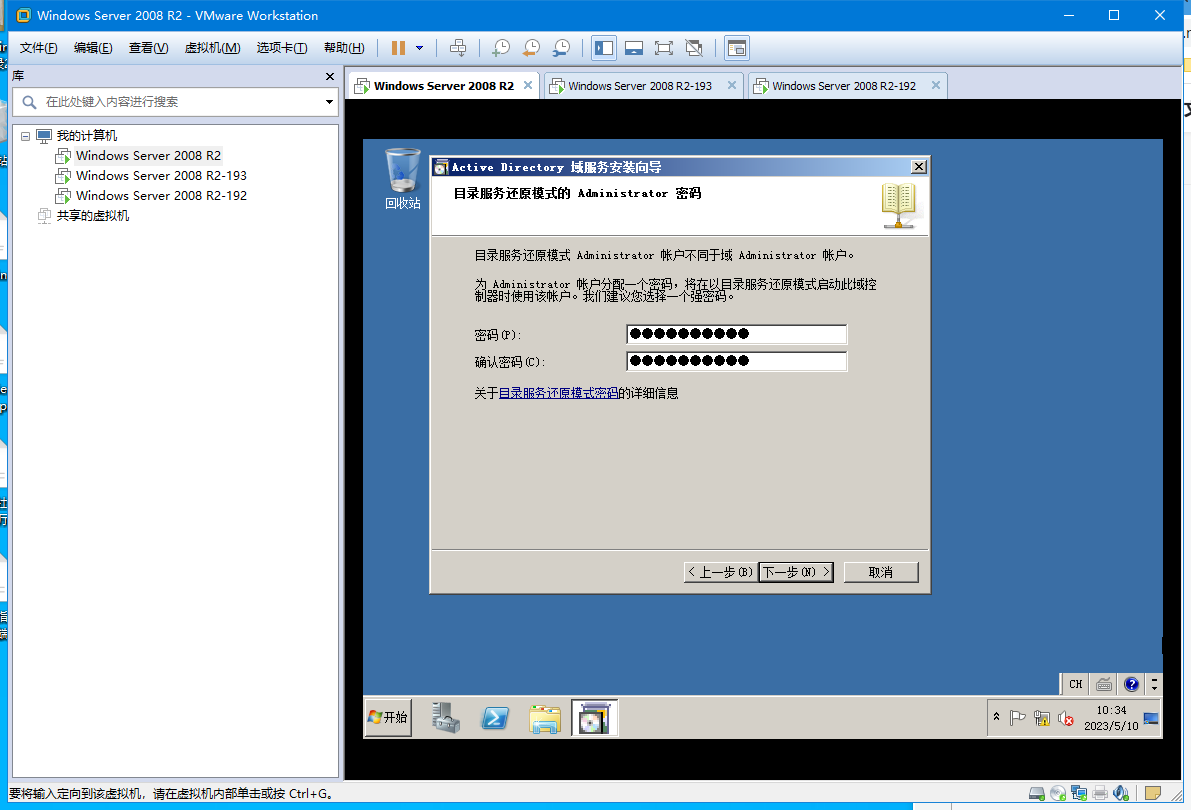The width and height of the screenshot is (1191, 810).
Task: Click the VMware printer status icon
Action: pyautogui.click(x=1100, y=793)
